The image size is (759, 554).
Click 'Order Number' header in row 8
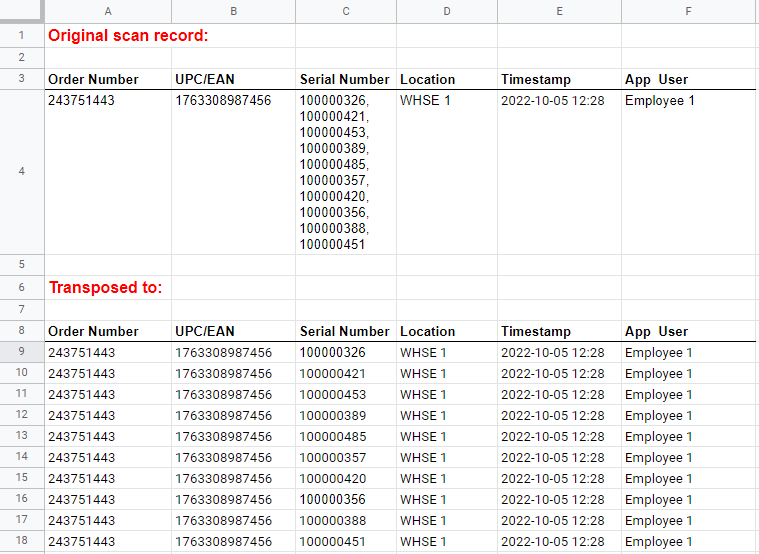(93, 331)
